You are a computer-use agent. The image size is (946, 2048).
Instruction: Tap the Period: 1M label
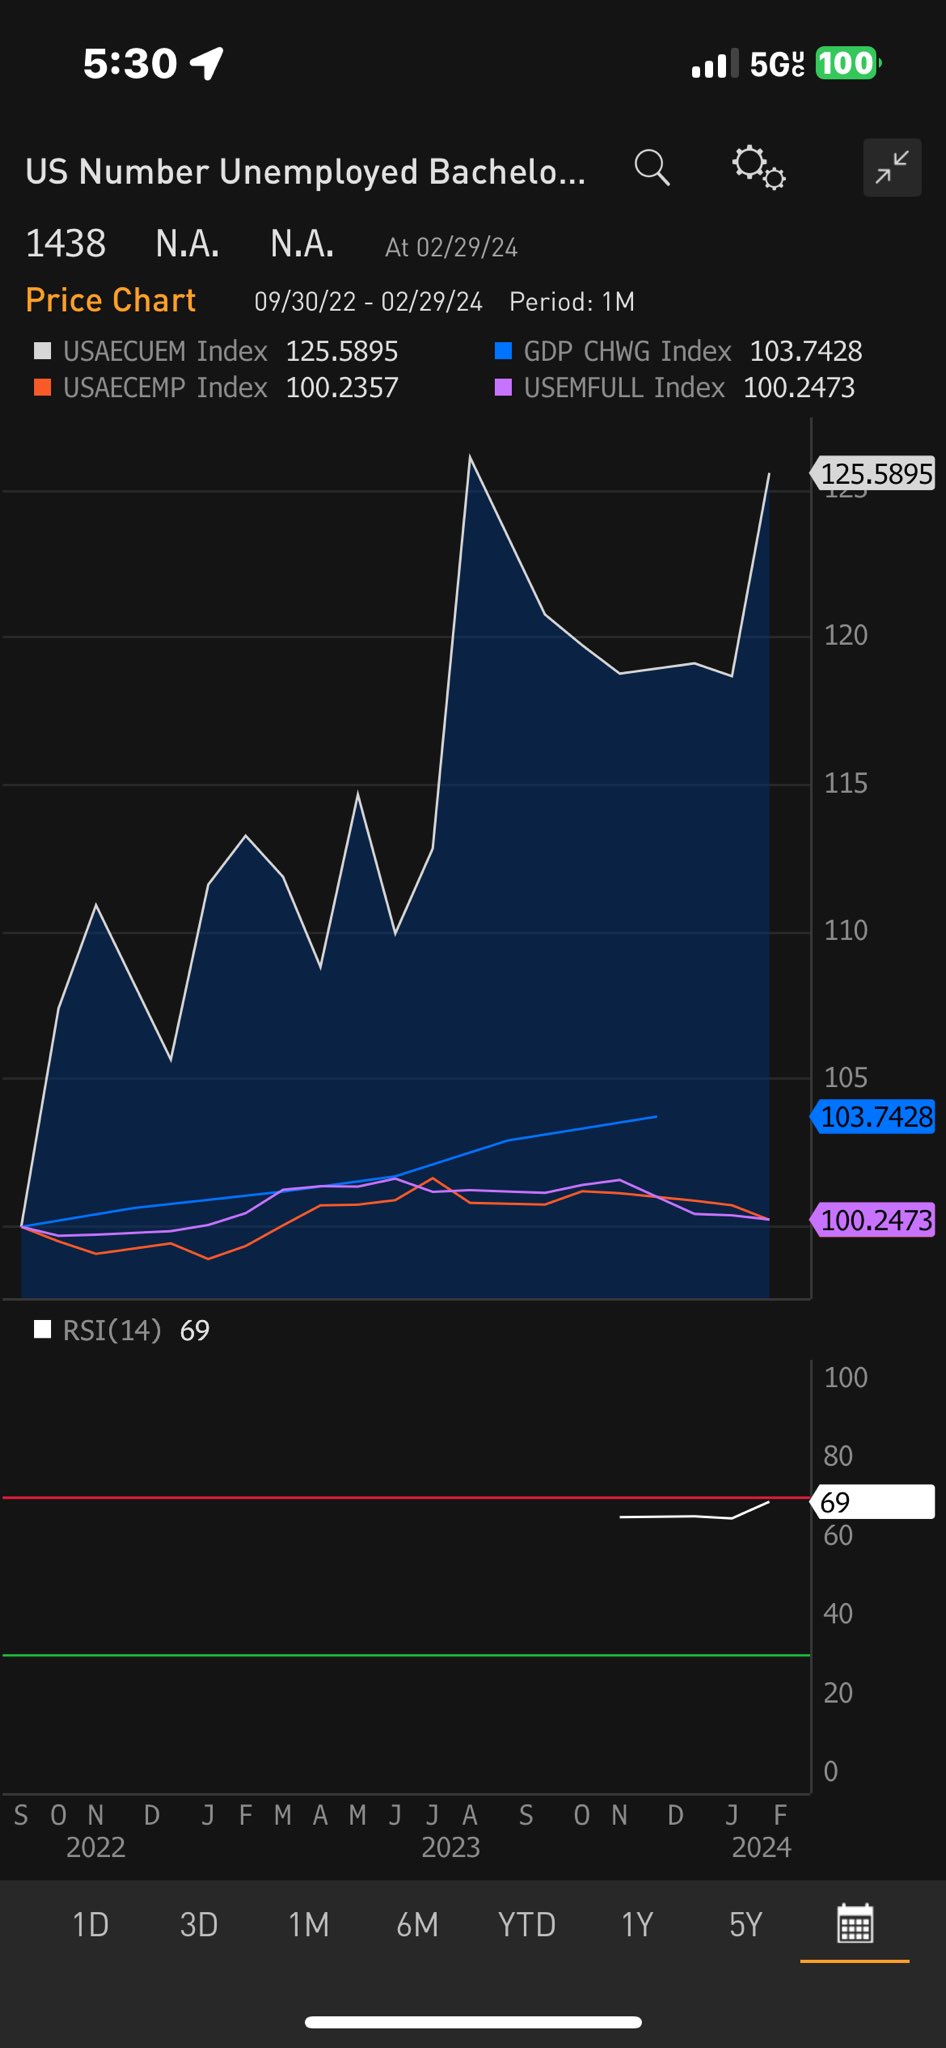click(x=572, y=302)
